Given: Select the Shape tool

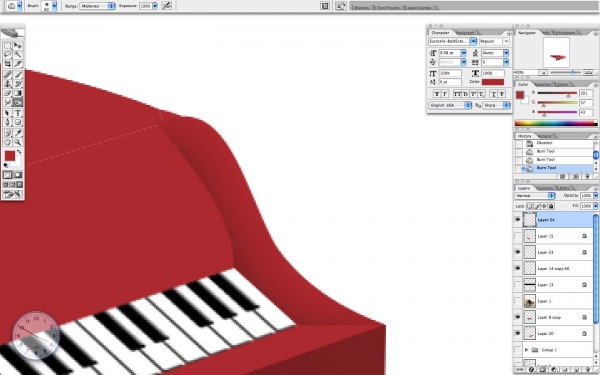Looking at the screenshot, I should [18, 122].
